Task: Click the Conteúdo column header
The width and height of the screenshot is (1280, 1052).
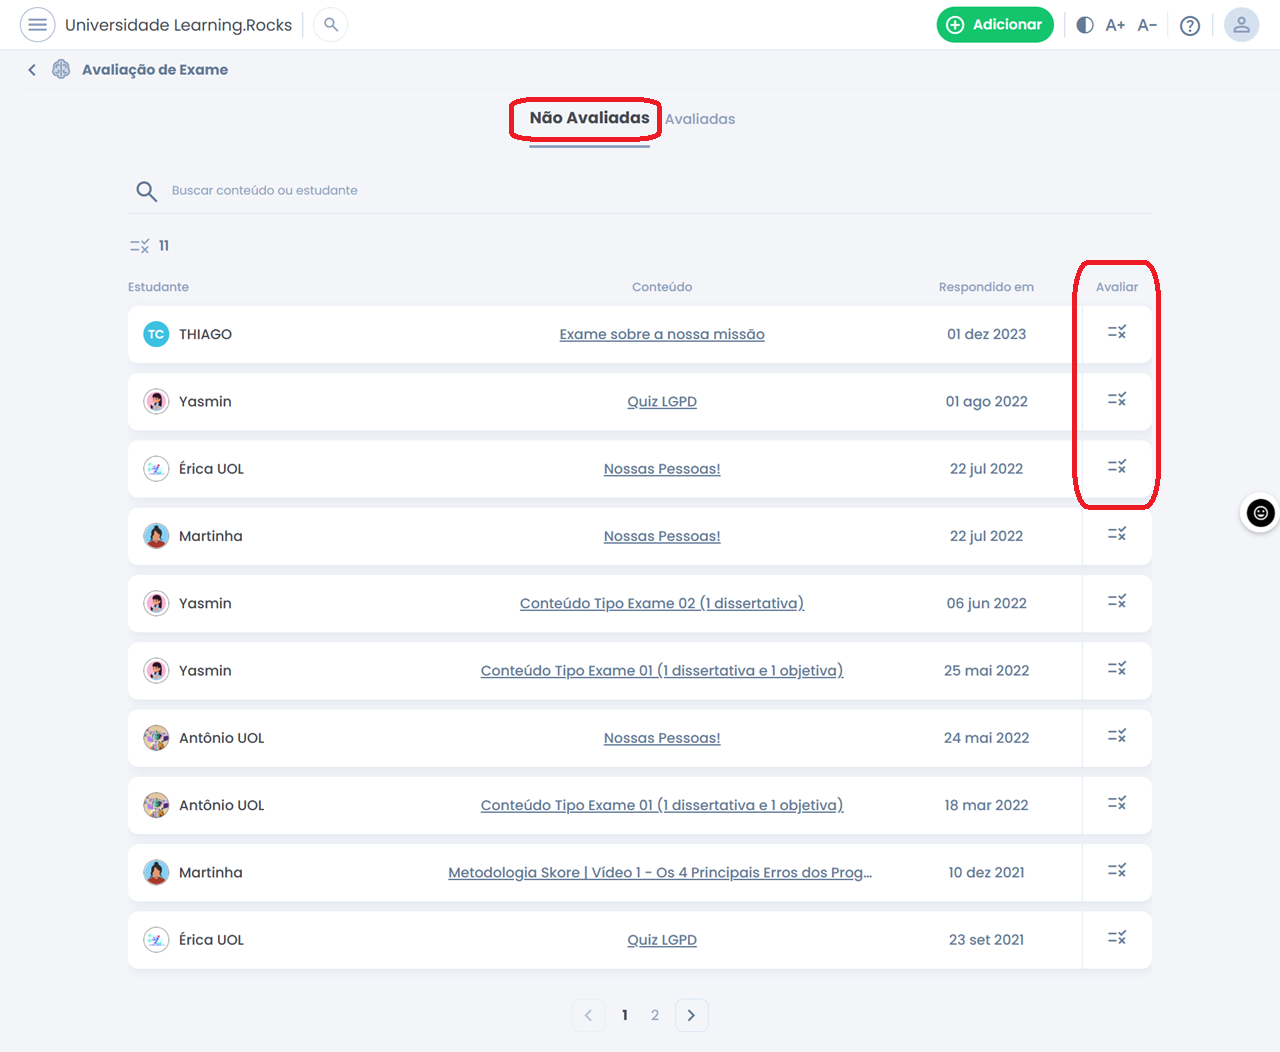Action: tap(662, 287)
